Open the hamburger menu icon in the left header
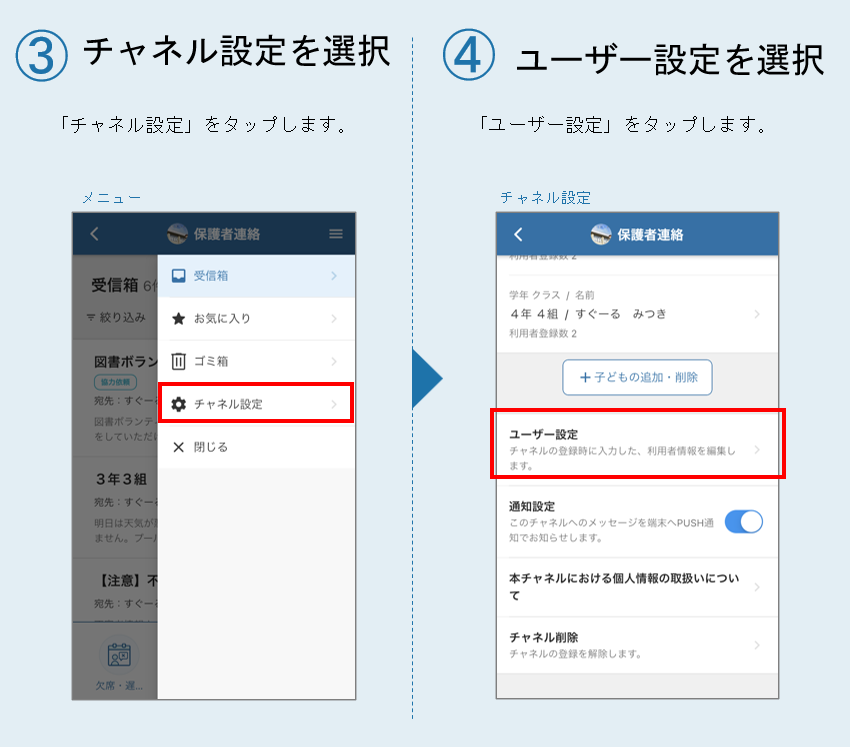Screen dimensions: 850x747 click(x=336, y=234)
